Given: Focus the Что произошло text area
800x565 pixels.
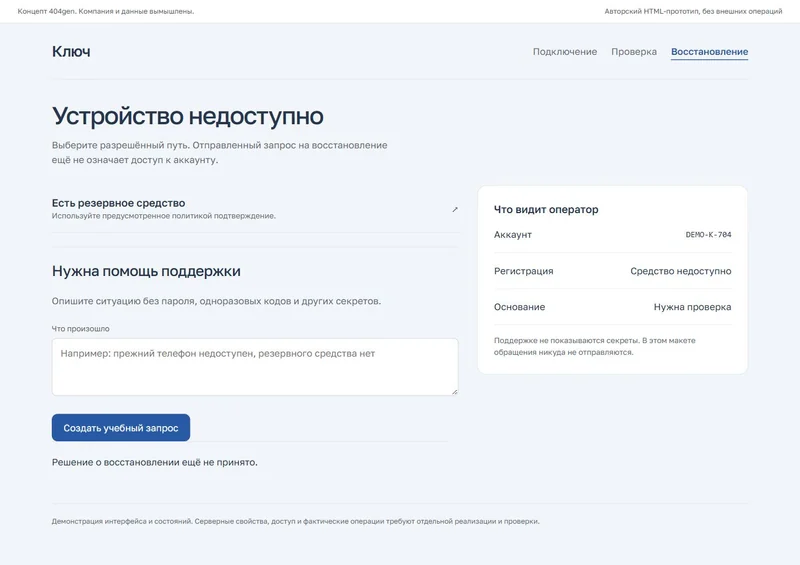Looking at the screenshot, I should pyautogui.click(x=255, y=366).
